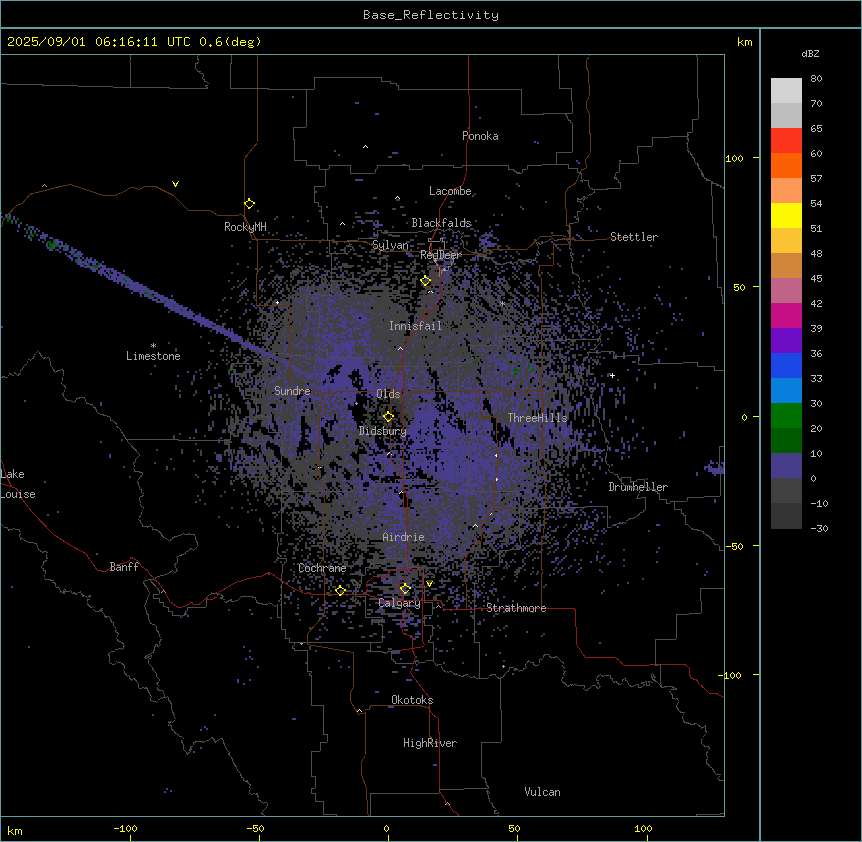This screenshot has width=862, height=842.
Task: Select the RedDeer label
Action: [x=440, y=255]
